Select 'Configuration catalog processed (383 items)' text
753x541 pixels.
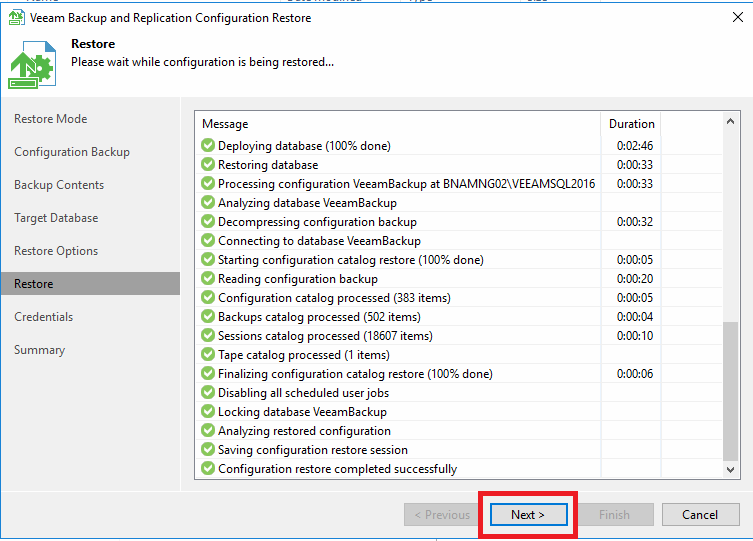334,298
